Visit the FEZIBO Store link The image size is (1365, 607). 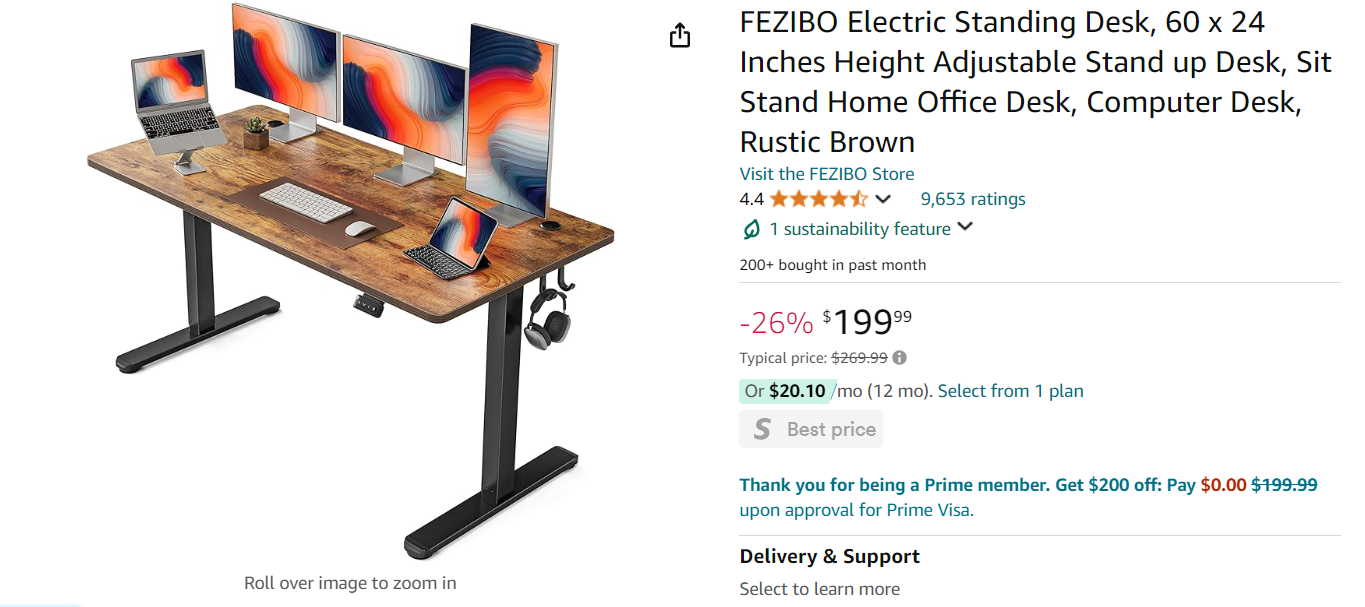pyautogui.click(x=826, y=174)
